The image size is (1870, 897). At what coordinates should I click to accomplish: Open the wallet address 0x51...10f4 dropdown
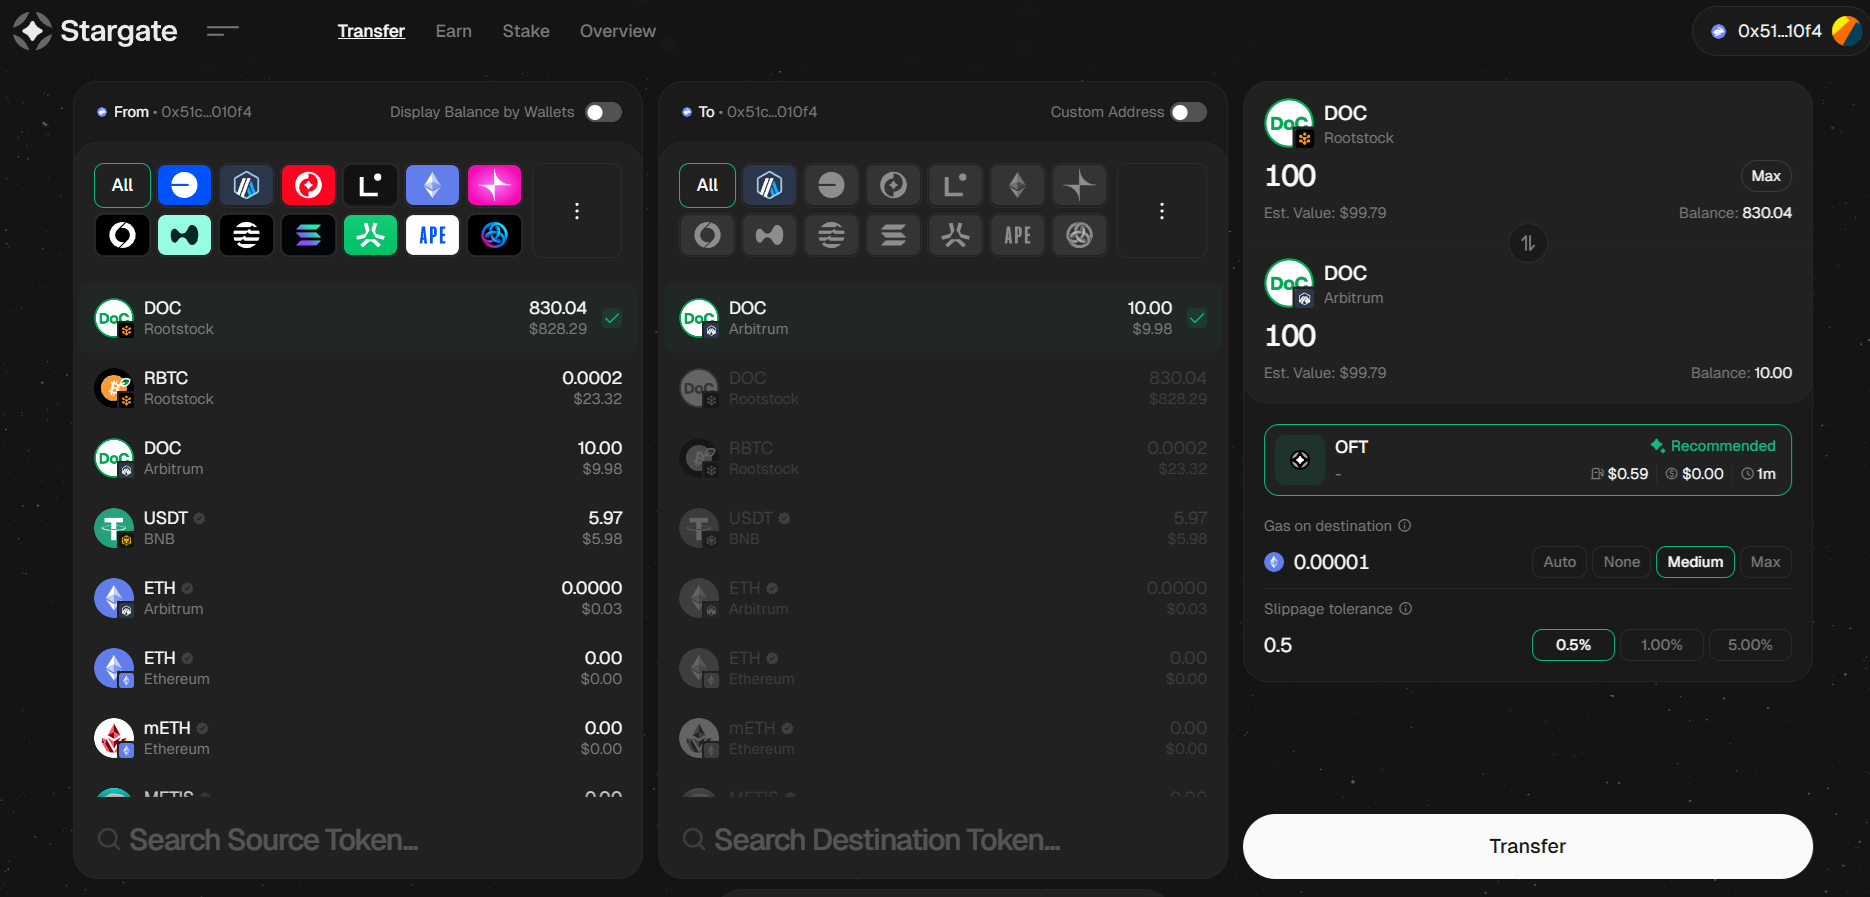point(1780,31)
